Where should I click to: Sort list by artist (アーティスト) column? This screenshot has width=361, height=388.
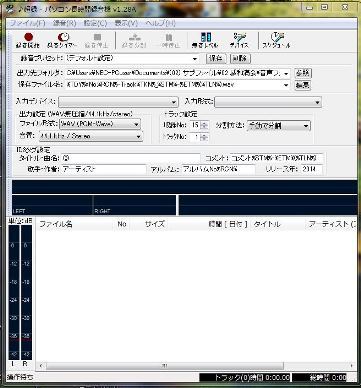[x=331, y=224]
